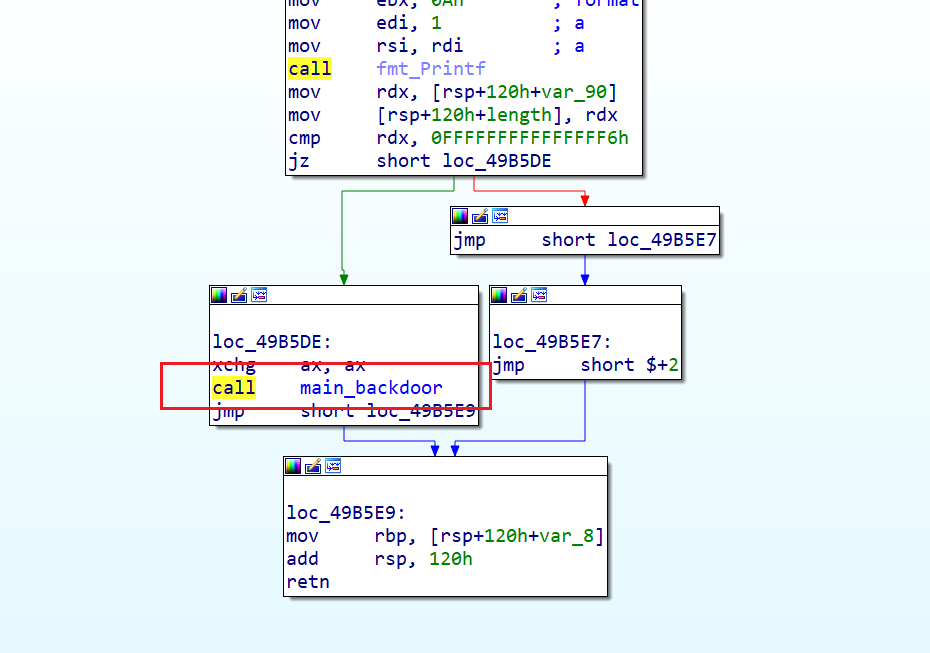Click graph icon of loc_49B5DE node
This screenshot has width=930, height=653.
click(x=259, y=295)
